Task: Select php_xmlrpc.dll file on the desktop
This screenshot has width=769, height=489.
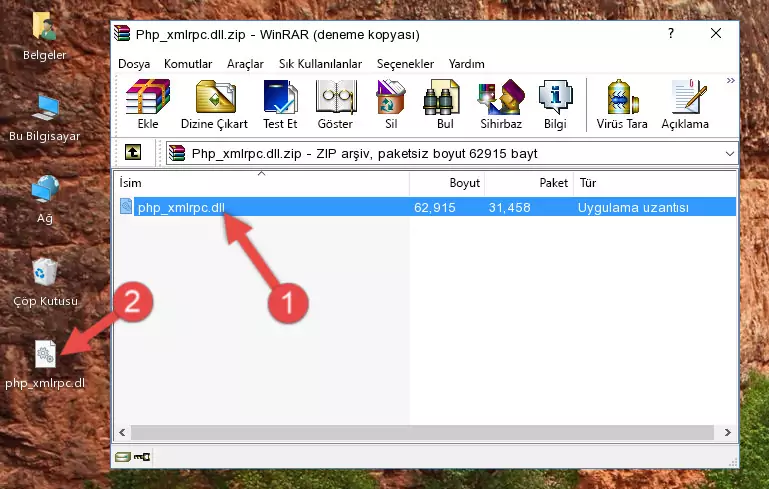Action: (x=45, y=364)
